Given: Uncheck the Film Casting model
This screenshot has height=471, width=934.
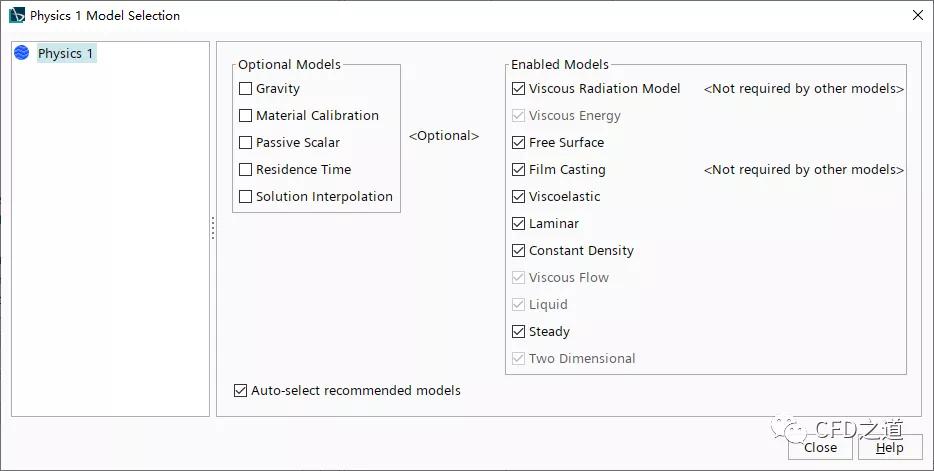Looking at the screenshot, I should coord(519,170).
